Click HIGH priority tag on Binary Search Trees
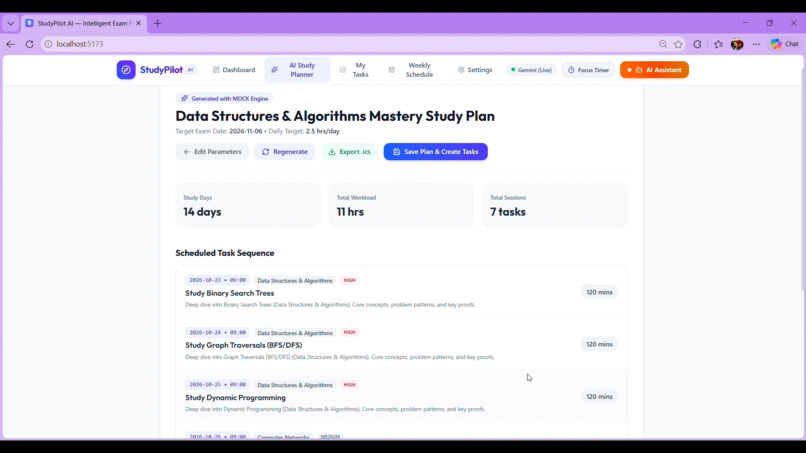This screenshot has height=453, width=806. (350, 280)
